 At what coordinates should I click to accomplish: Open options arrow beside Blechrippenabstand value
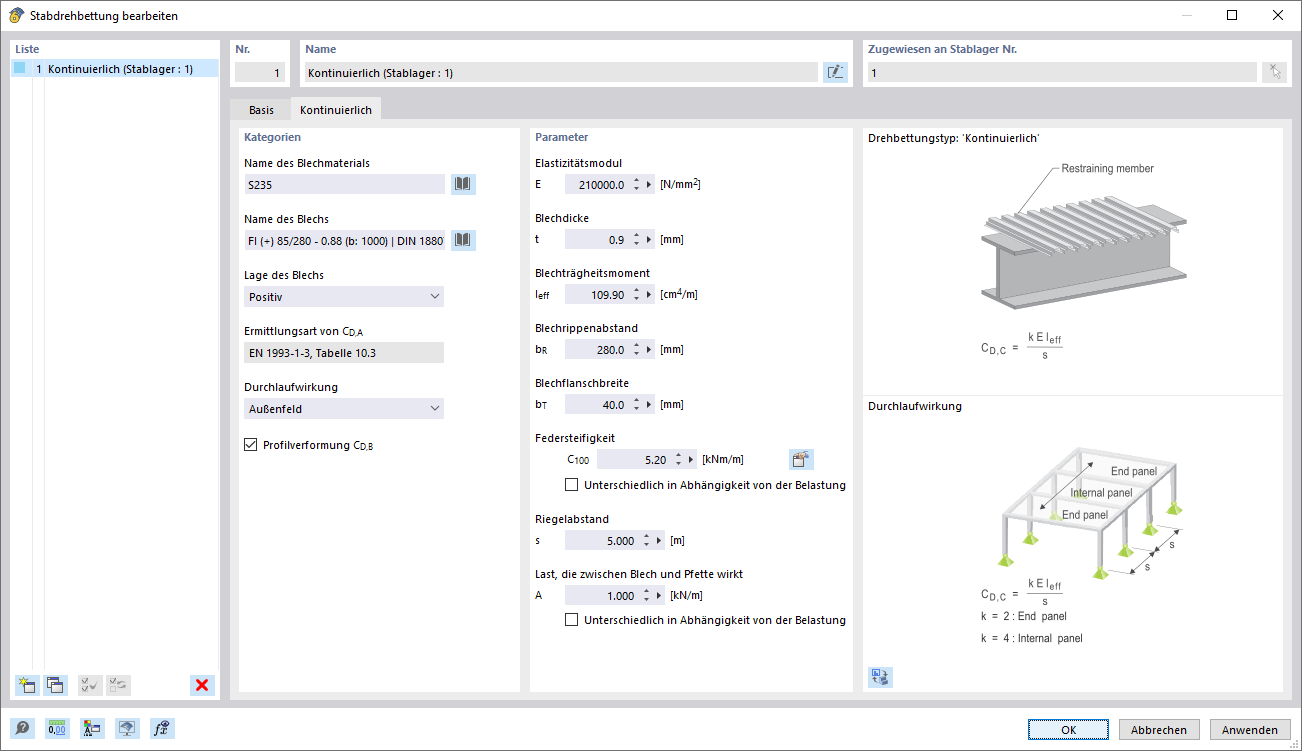[649, 349]
